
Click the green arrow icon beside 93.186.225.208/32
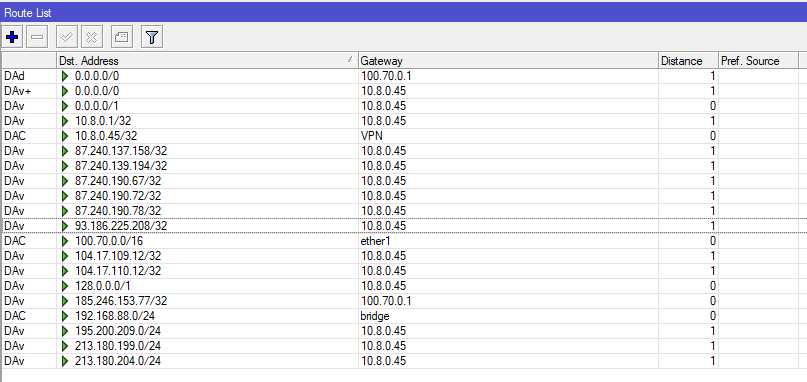click(65, 225)
